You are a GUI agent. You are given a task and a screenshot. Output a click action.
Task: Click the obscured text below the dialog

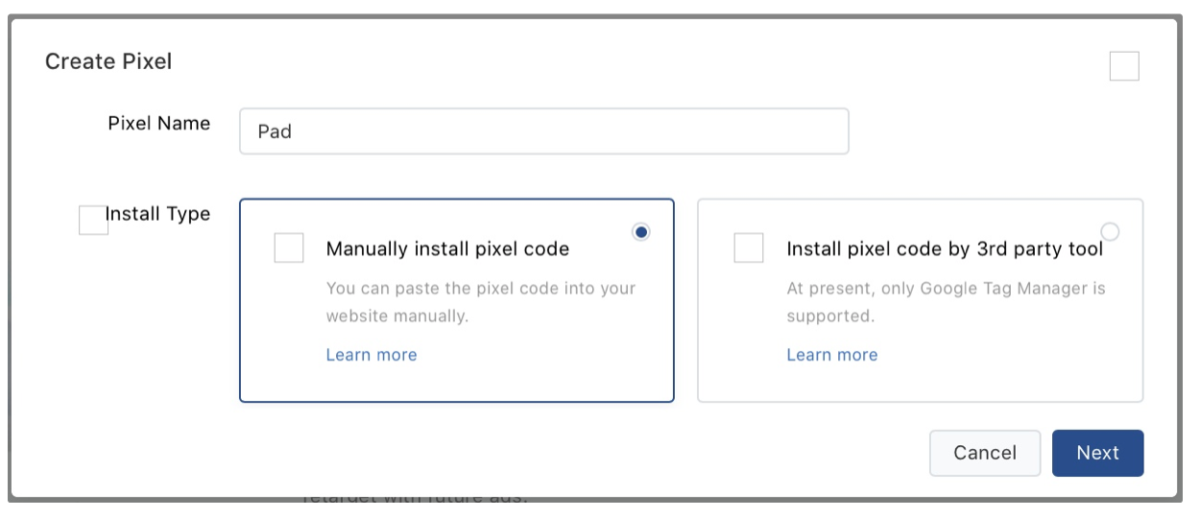pyautogui.click(x=414, y=496)
